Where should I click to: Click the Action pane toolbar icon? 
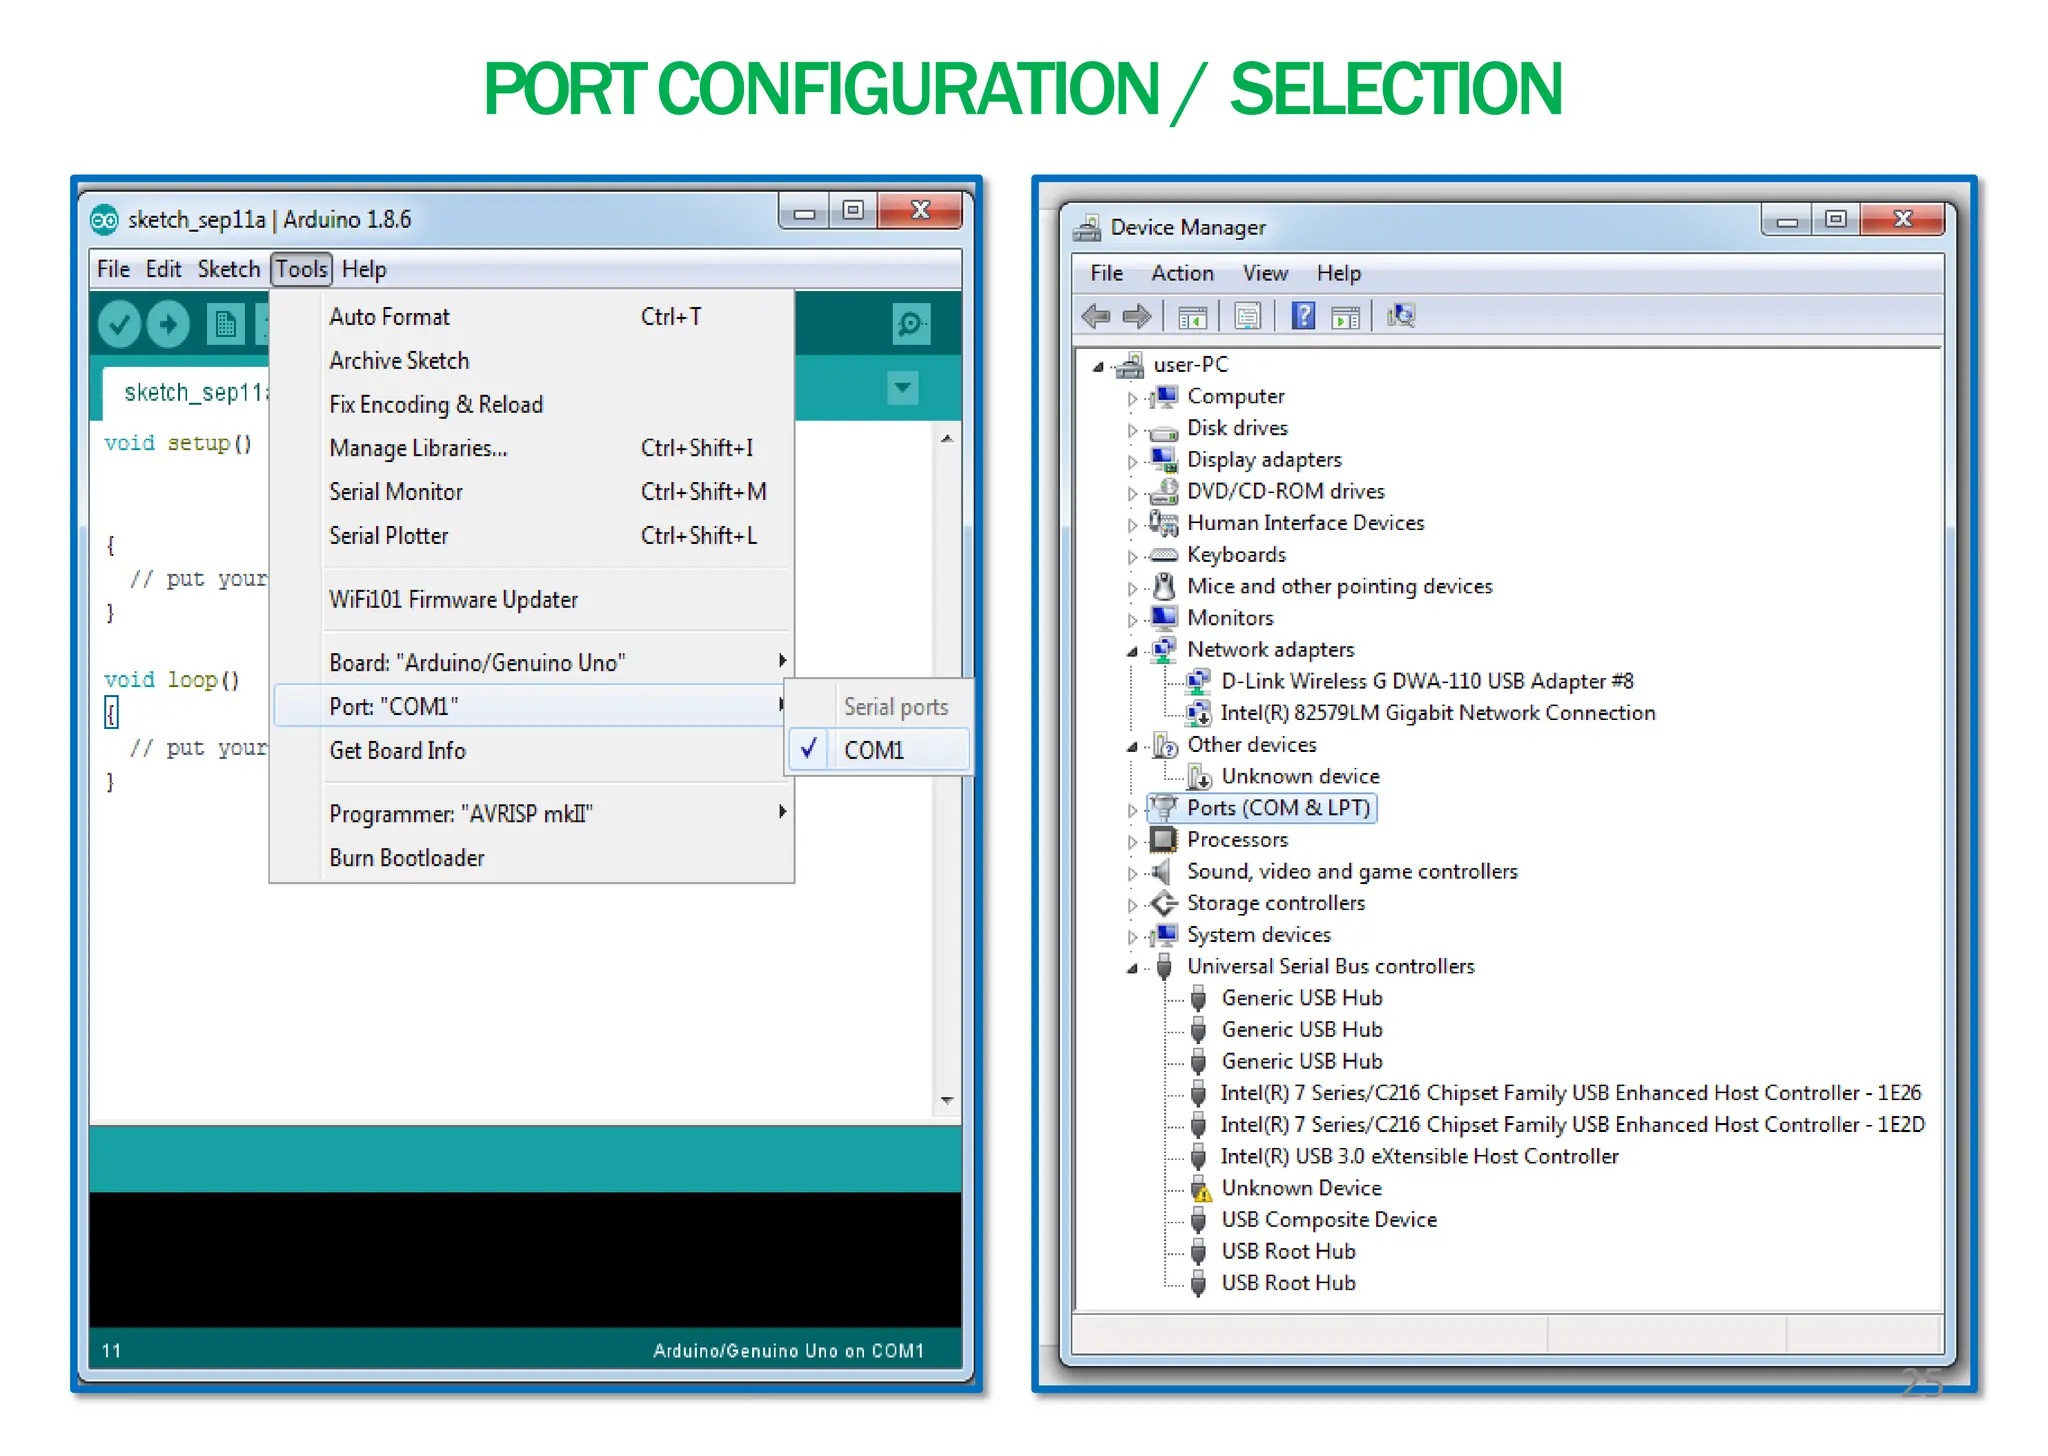coord(1346,317)
